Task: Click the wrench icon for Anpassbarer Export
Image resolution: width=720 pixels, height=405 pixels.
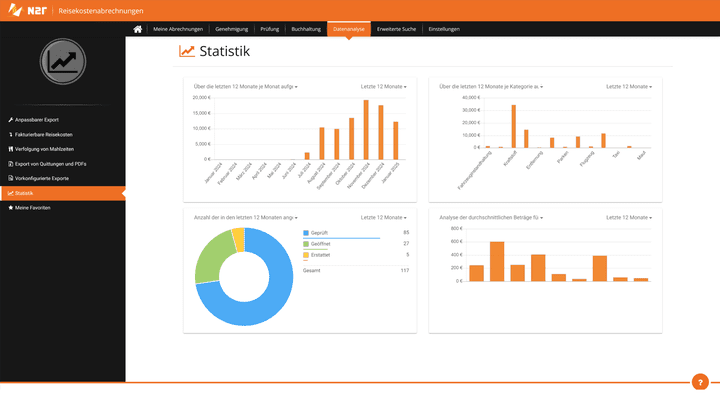Action: pos(10,120)
